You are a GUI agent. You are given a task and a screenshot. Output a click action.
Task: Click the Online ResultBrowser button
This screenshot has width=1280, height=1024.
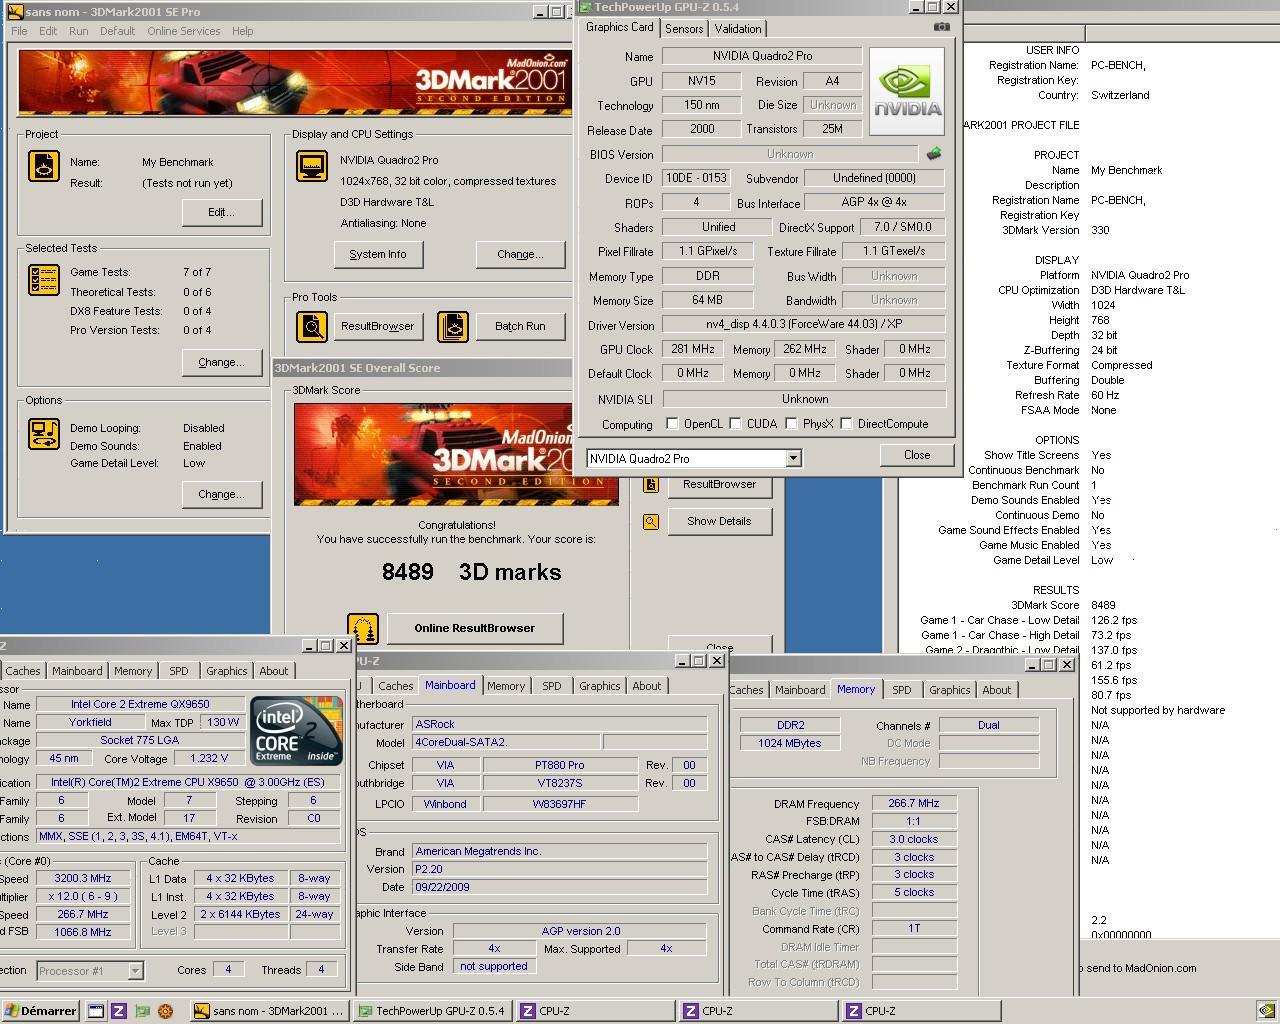point(475,628)
